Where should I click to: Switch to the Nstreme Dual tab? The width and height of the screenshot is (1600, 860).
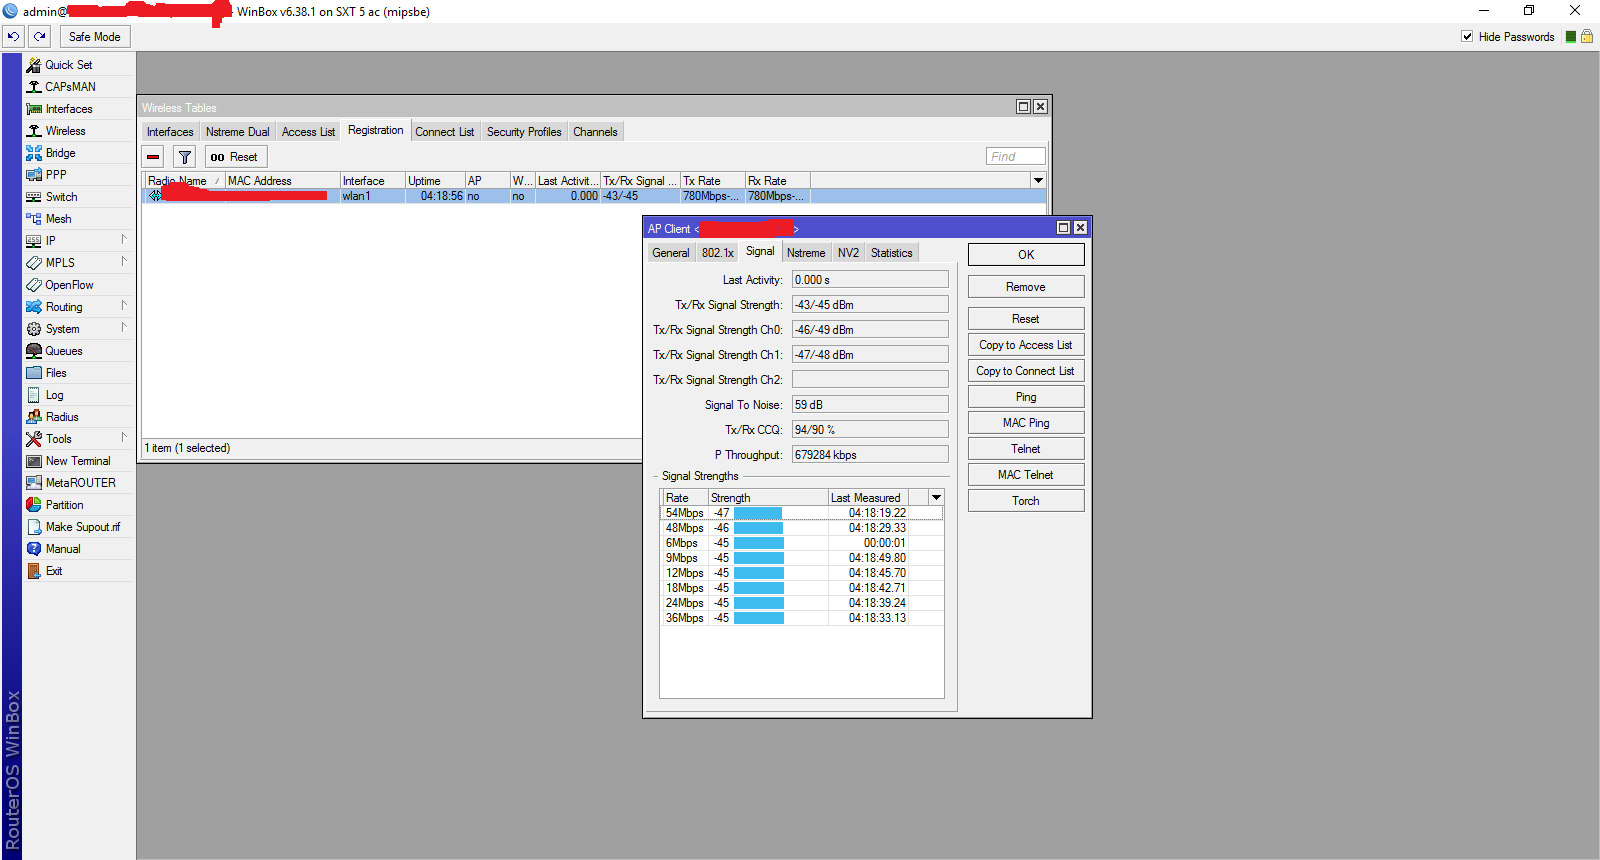pyautogui.click(x=238, y=132)
